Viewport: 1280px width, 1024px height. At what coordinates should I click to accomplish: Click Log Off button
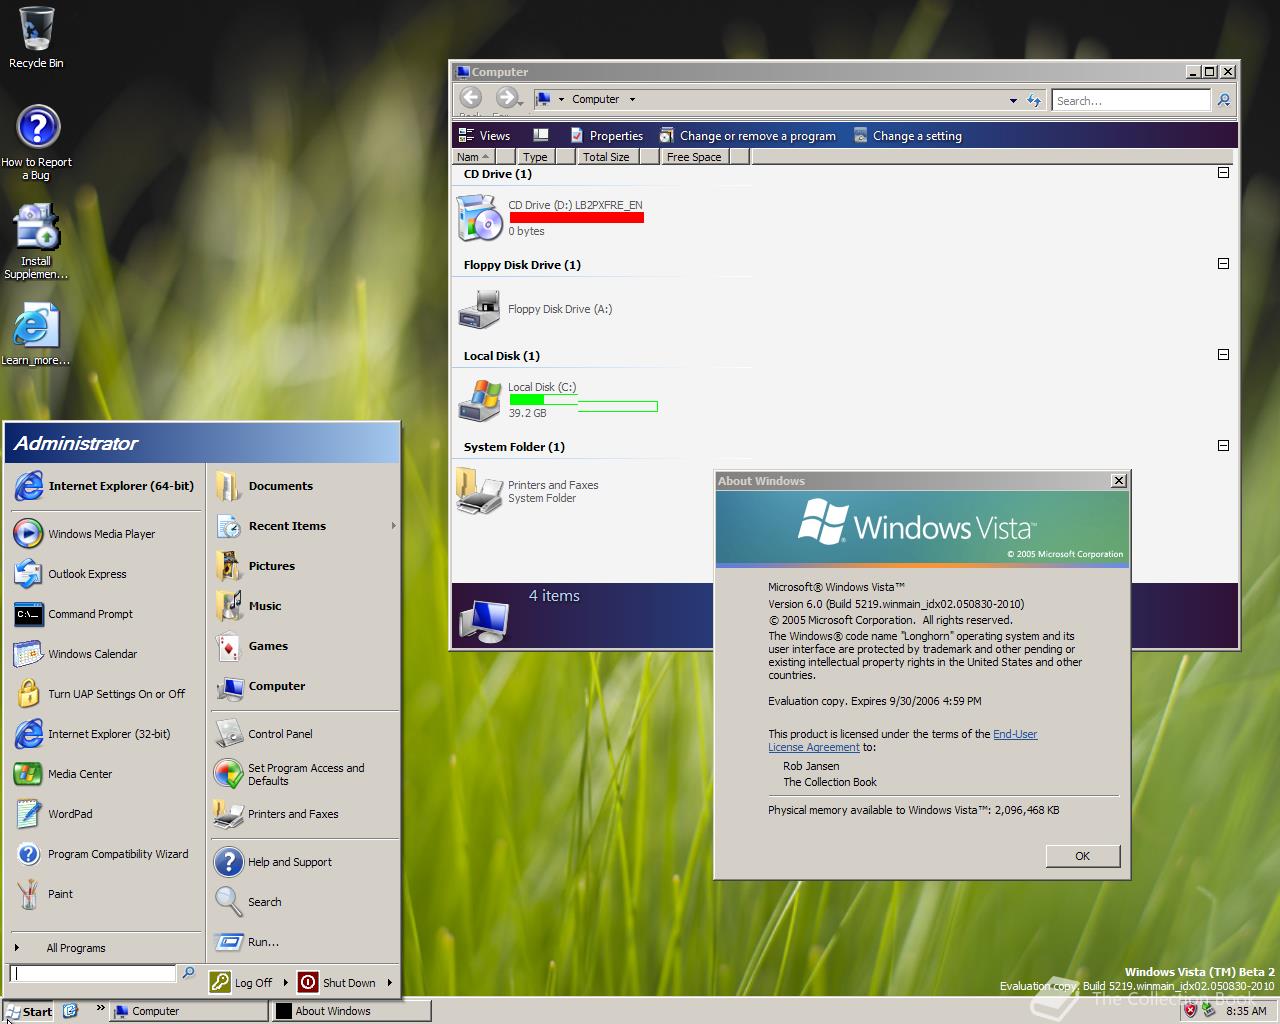[242, 983]
